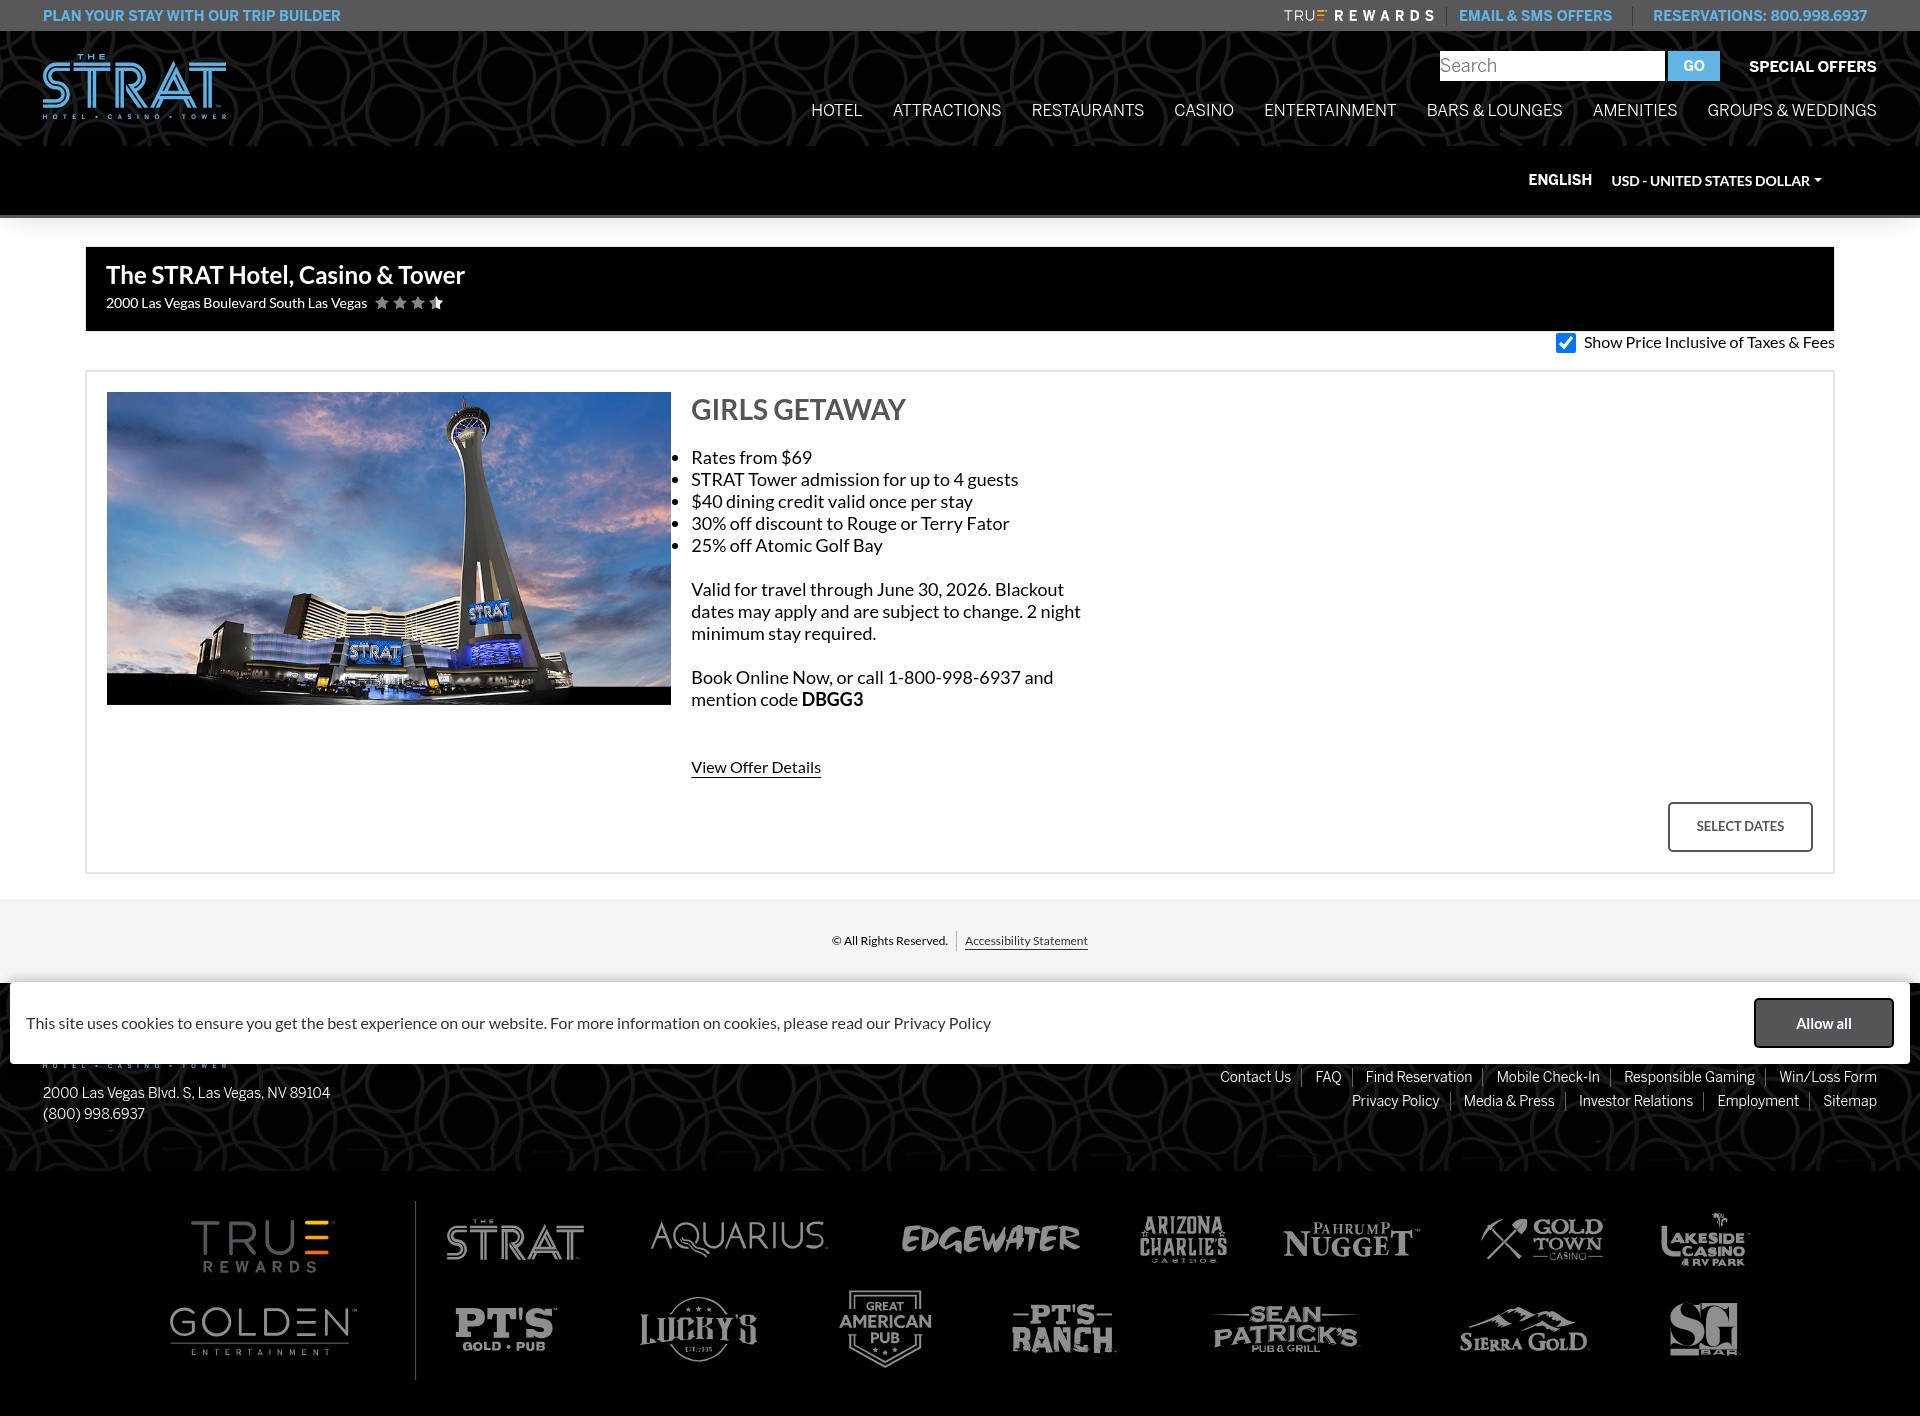This screenshot has height=1416, width=1920.
Task: Open Aquarius casino logo
Action: click(739, 1237)
